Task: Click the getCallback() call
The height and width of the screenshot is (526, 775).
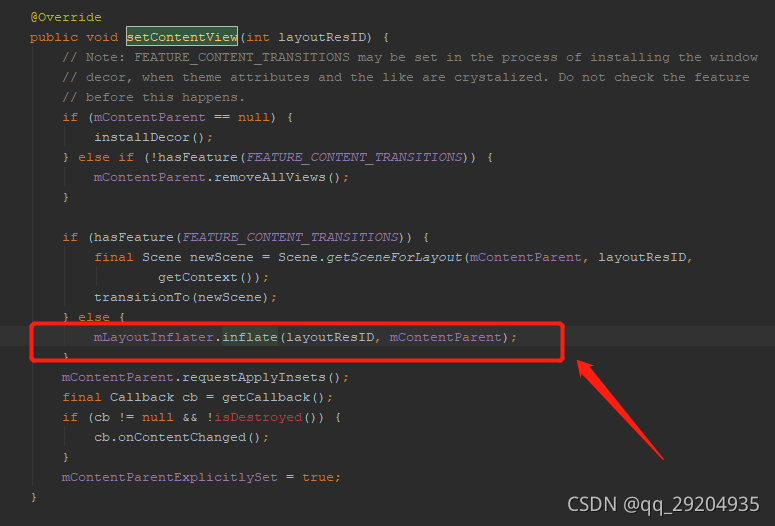Action: pos(273,397)
